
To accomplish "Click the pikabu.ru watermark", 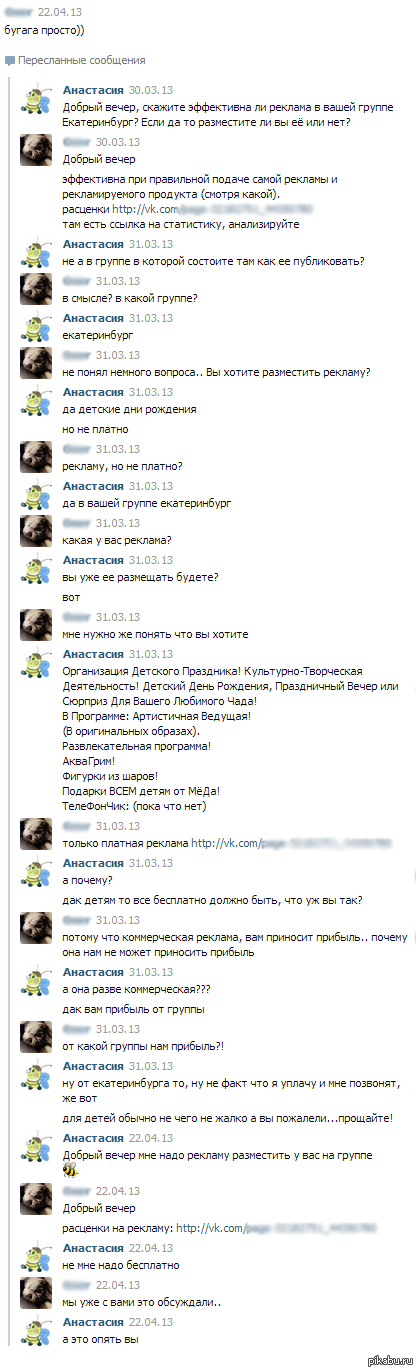I will pyautogui.click(x=391, y=1361).
